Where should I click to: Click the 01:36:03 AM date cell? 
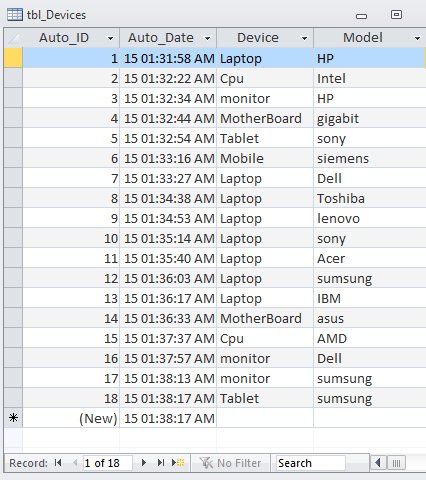click(168, 278)
